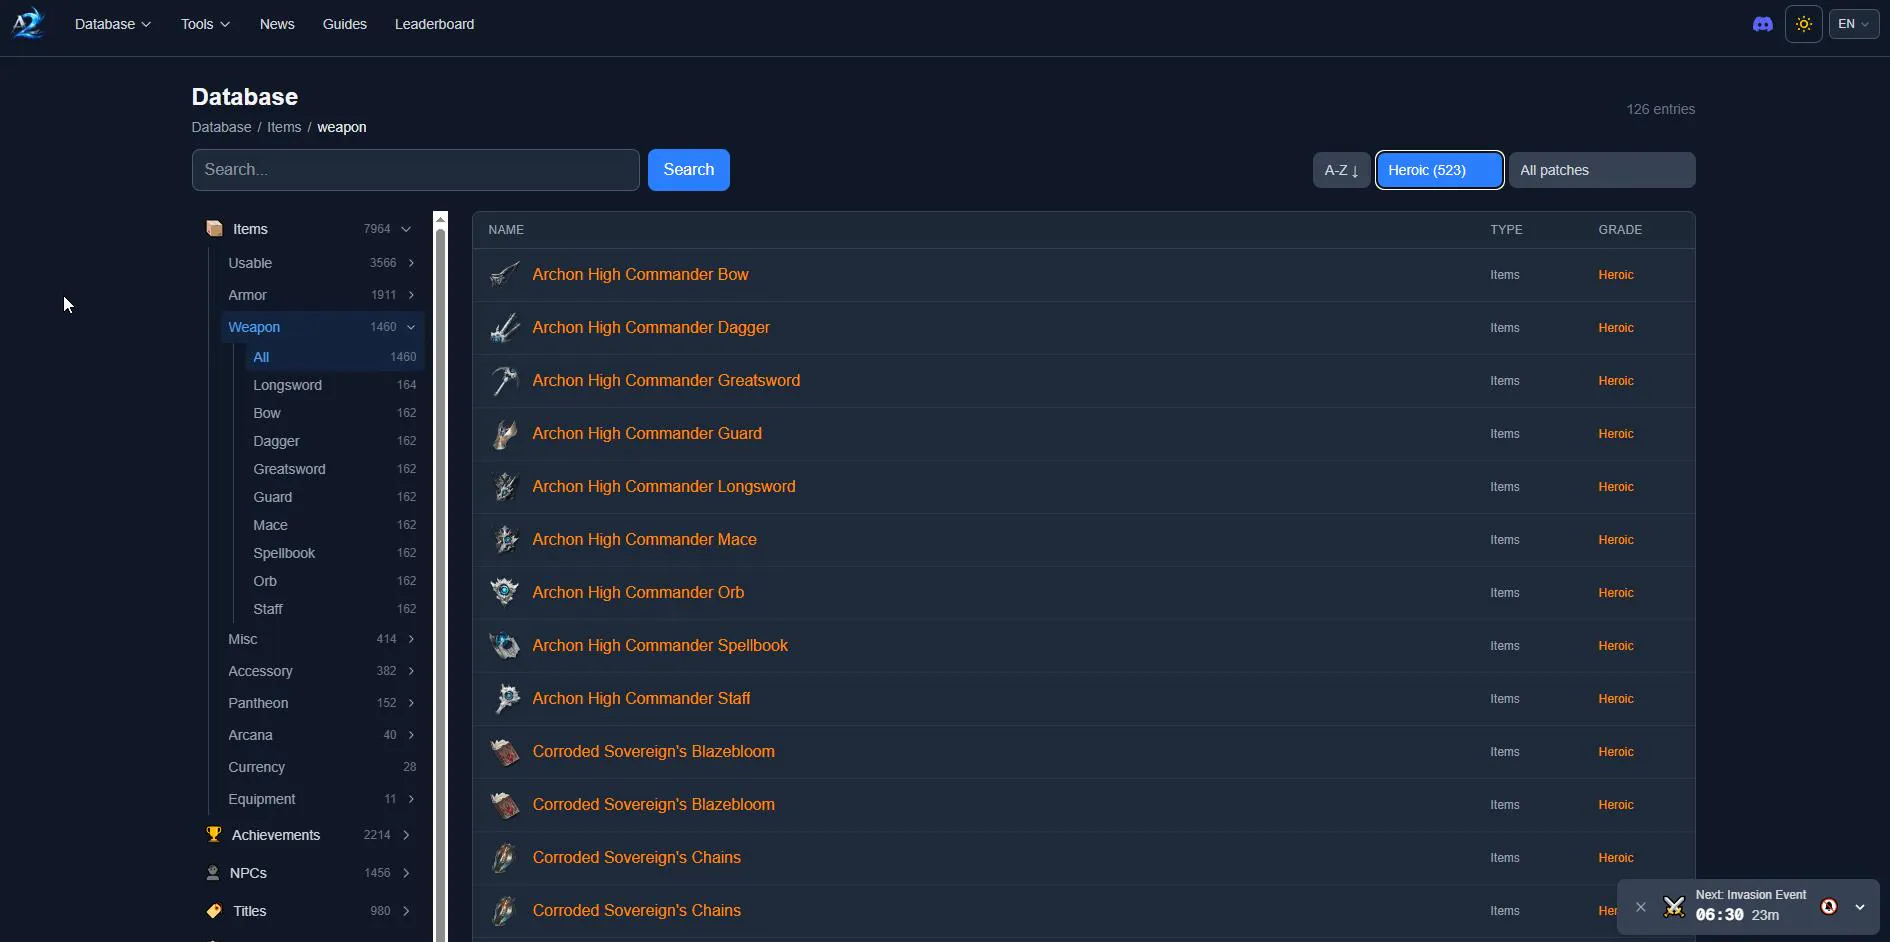Click the Archon High Commander Dagger icon
Image resolution: width=1890 pixels, height=942 pixels.
(x=505, y=327)
